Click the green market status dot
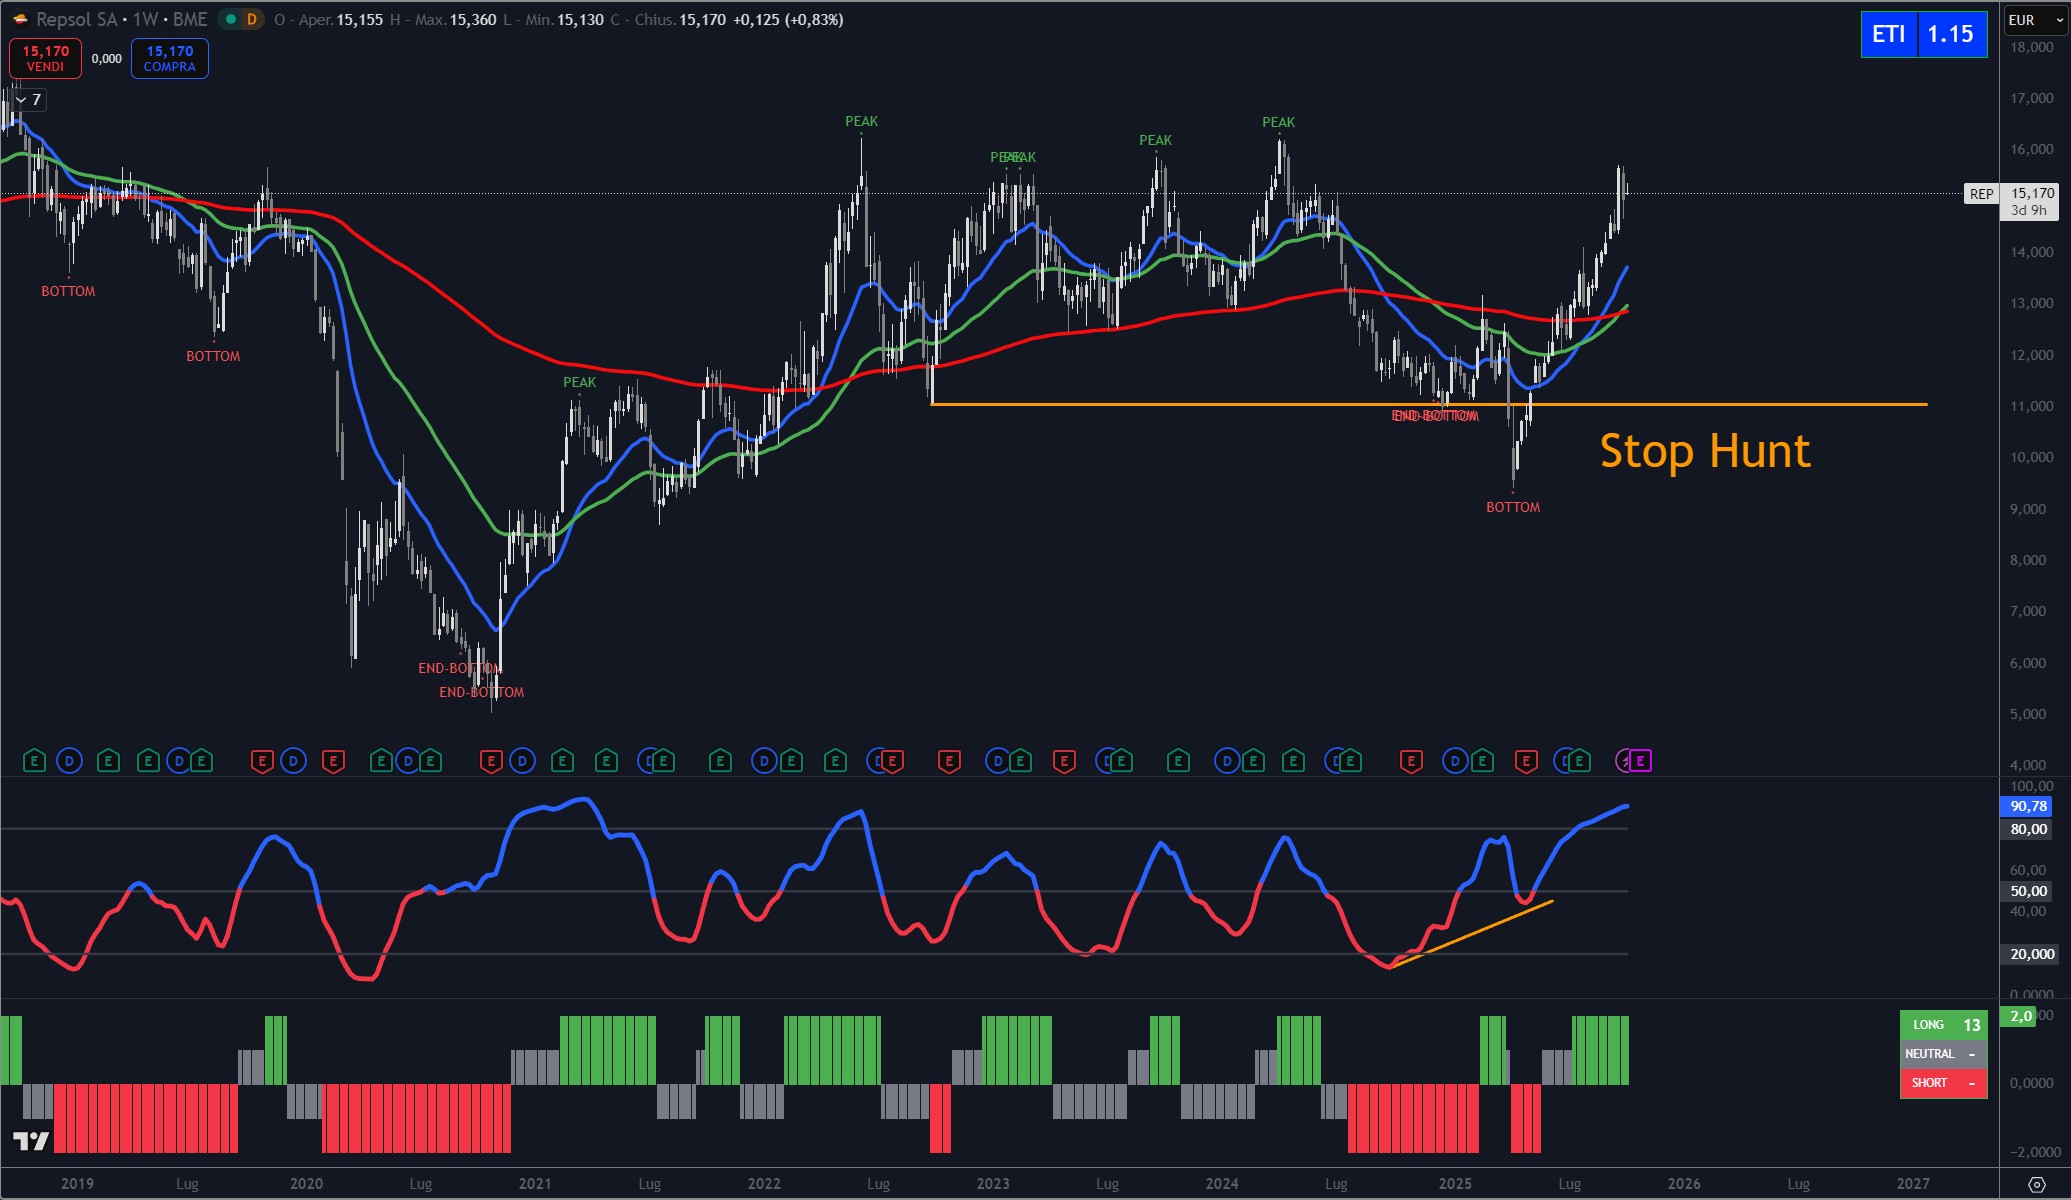 (231, 19)
